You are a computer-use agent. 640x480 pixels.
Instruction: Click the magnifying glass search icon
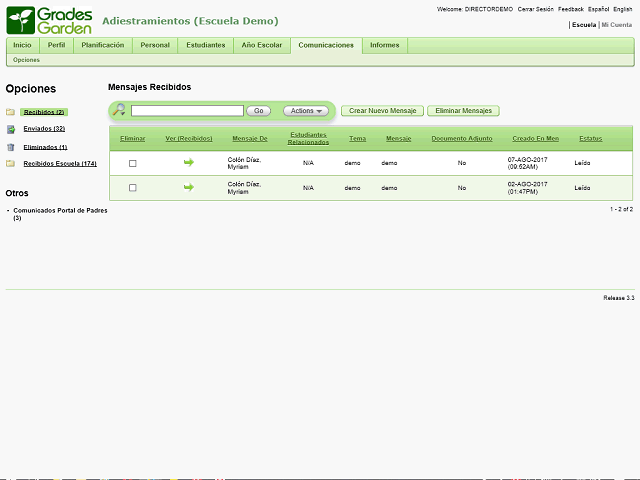[x=119, y=110]
